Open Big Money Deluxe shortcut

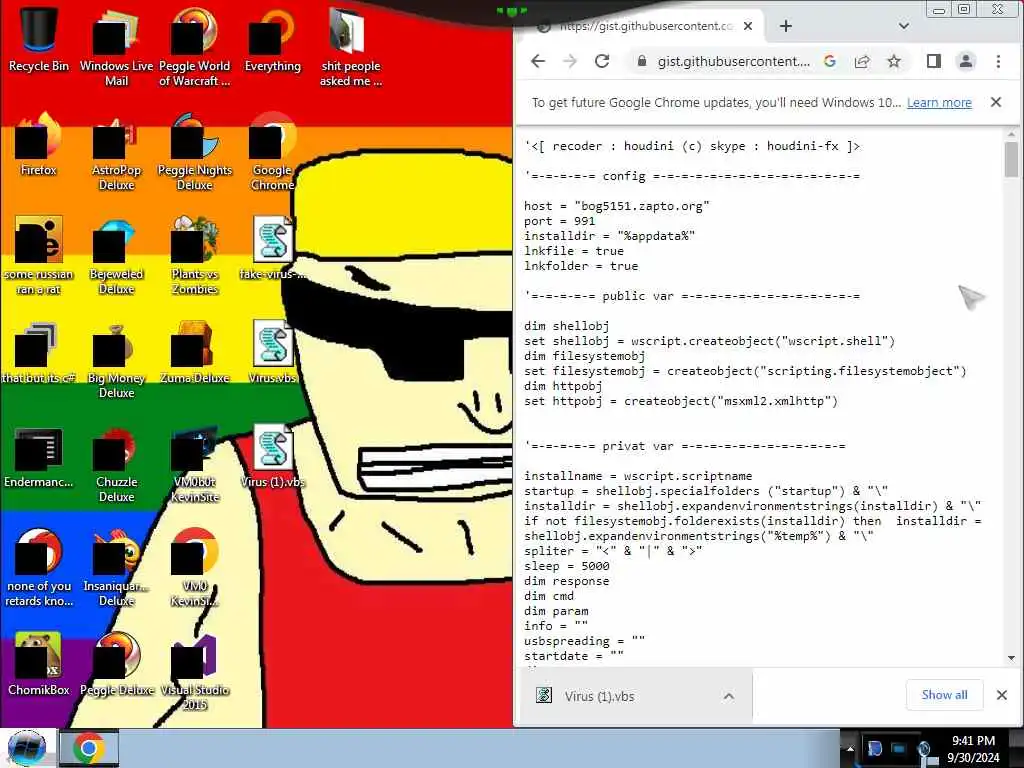tap(116, 360)
